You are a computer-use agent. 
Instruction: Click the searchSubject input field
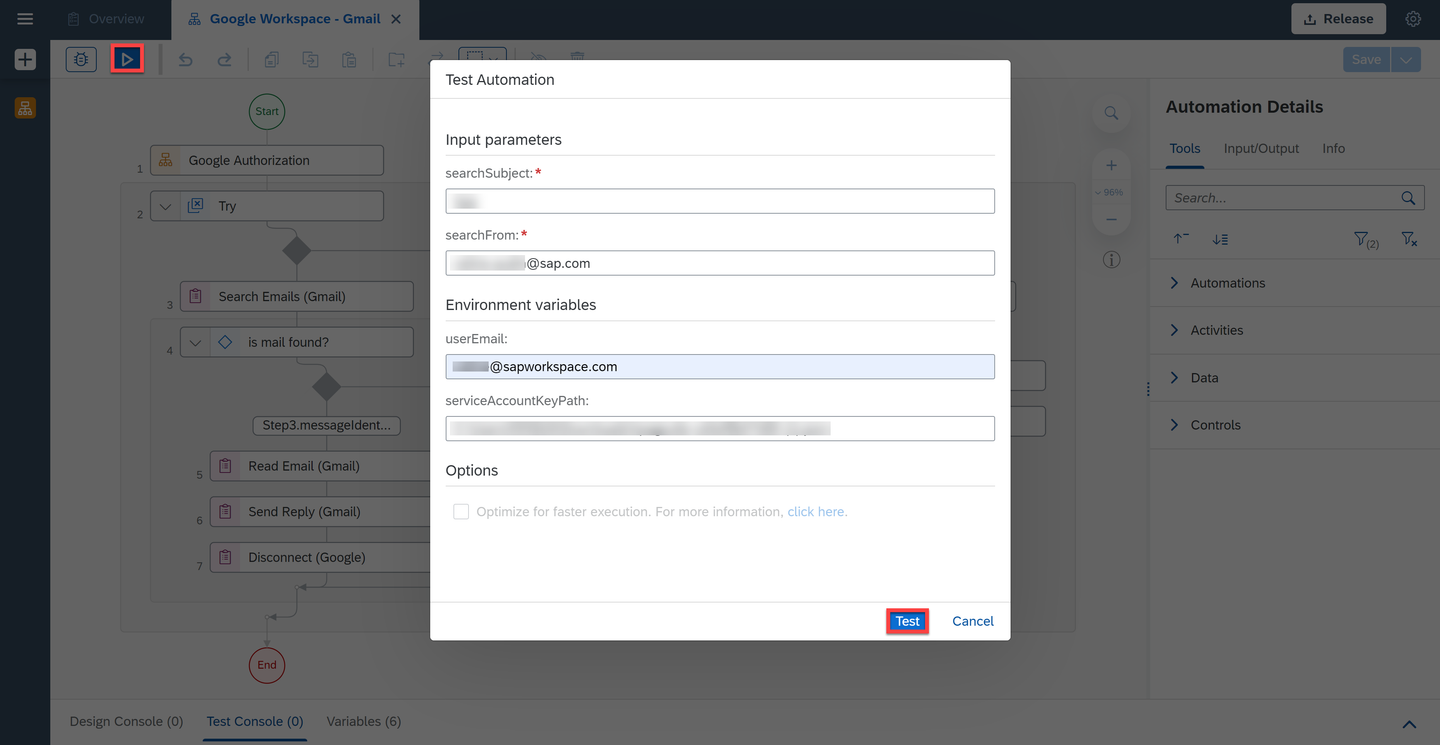pos(720,201)
